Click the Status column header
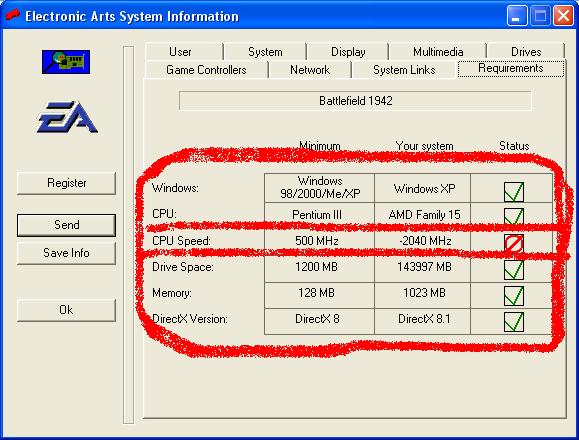Image resolution: width=579 pixels, height=440 pixels. coord(514,146)
